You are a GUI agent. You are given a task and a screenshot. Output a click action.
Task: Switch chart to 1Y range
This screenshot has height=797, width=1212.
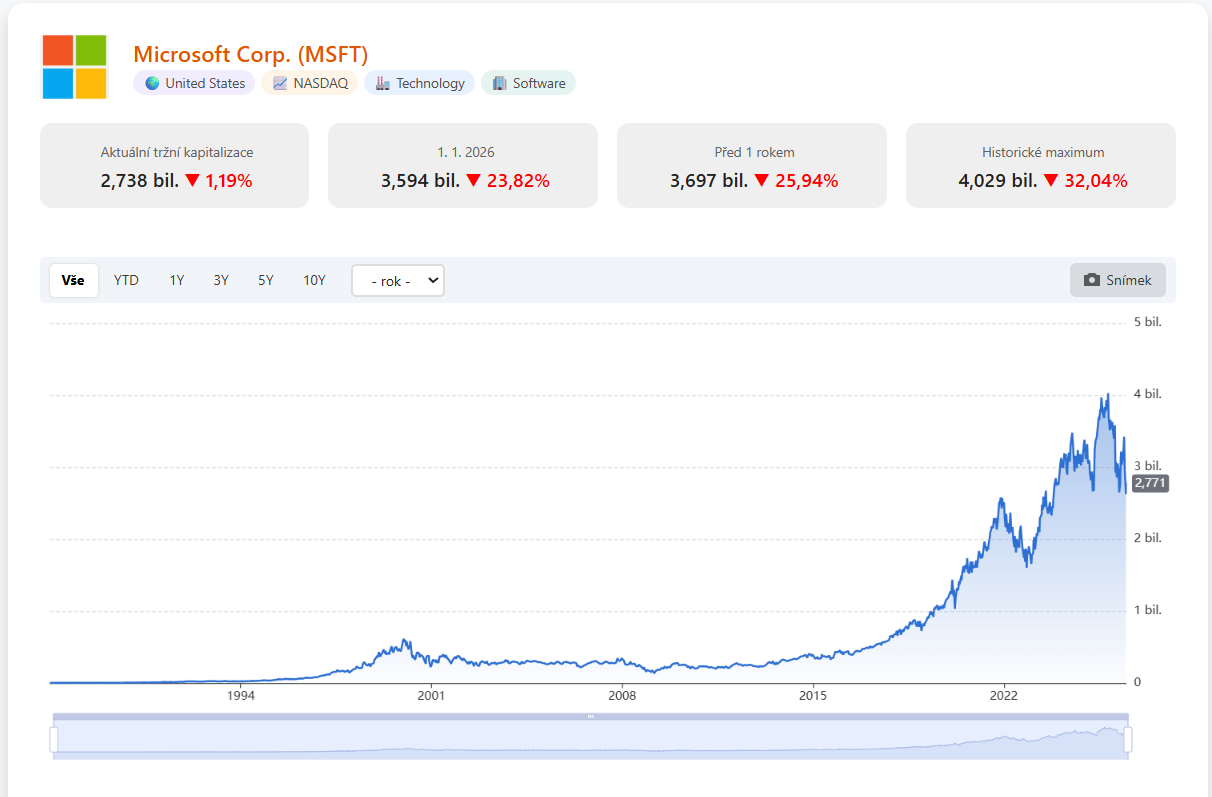pos(177,280)
